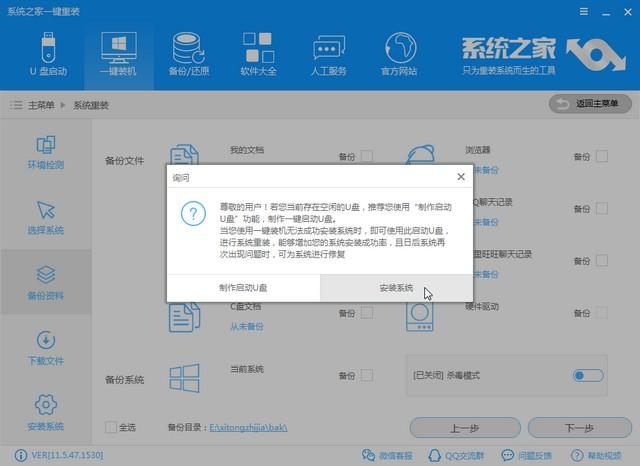This screenshot has height=466, width=640.
Task: Check backup box for 硬件驱动
Action: [x=602, y=313]
